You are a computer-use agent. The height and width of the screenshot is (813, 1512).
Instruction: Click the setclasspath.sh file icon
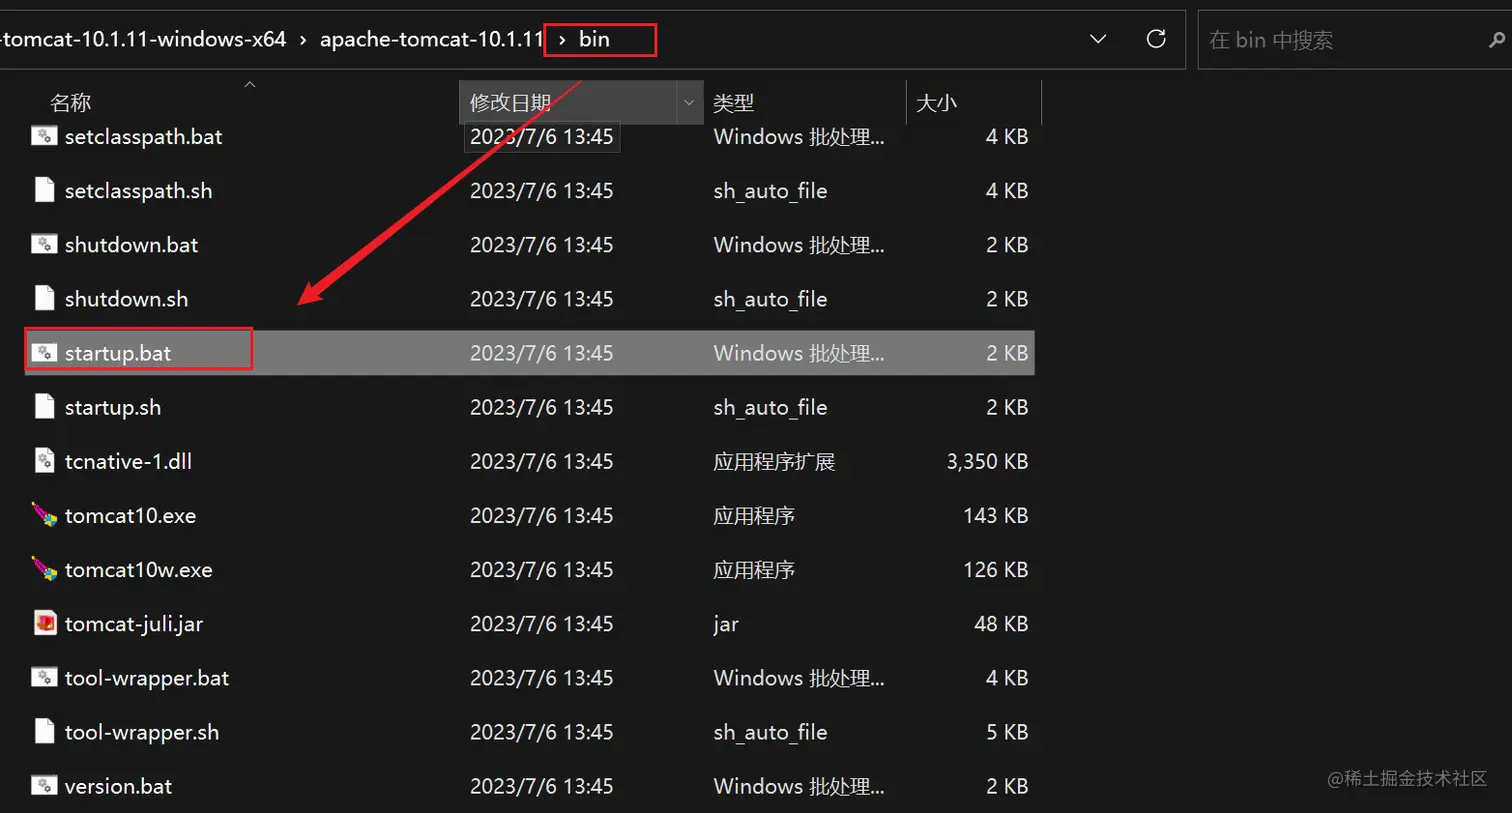coord(44,190)
